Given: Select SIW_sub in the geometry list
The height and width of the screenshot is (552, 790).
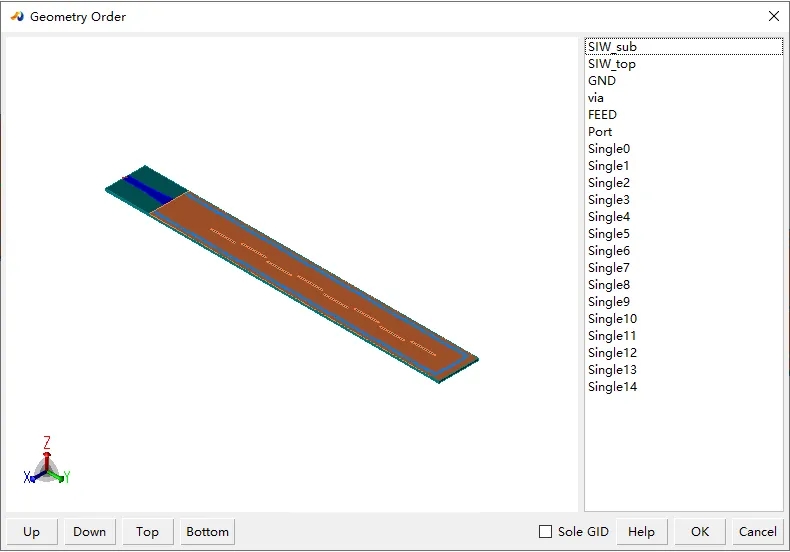Looking at the screenshot, I should click(684, 46).
